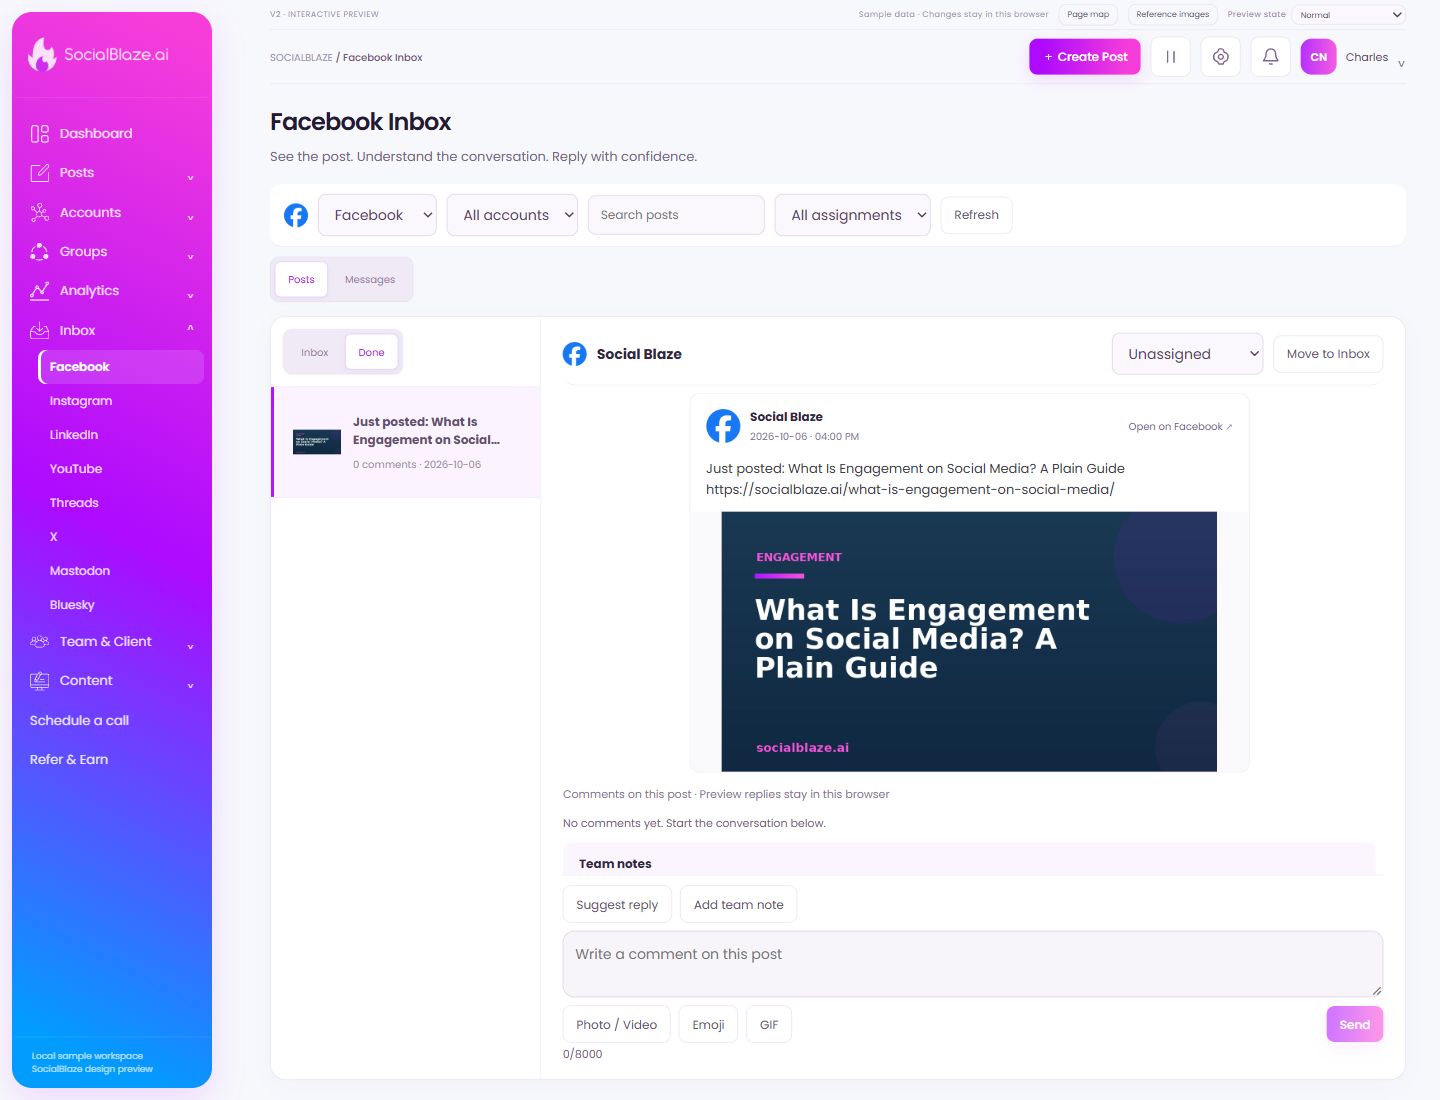
Task: Switch to the Messages tab
Action: pos(370,280)
